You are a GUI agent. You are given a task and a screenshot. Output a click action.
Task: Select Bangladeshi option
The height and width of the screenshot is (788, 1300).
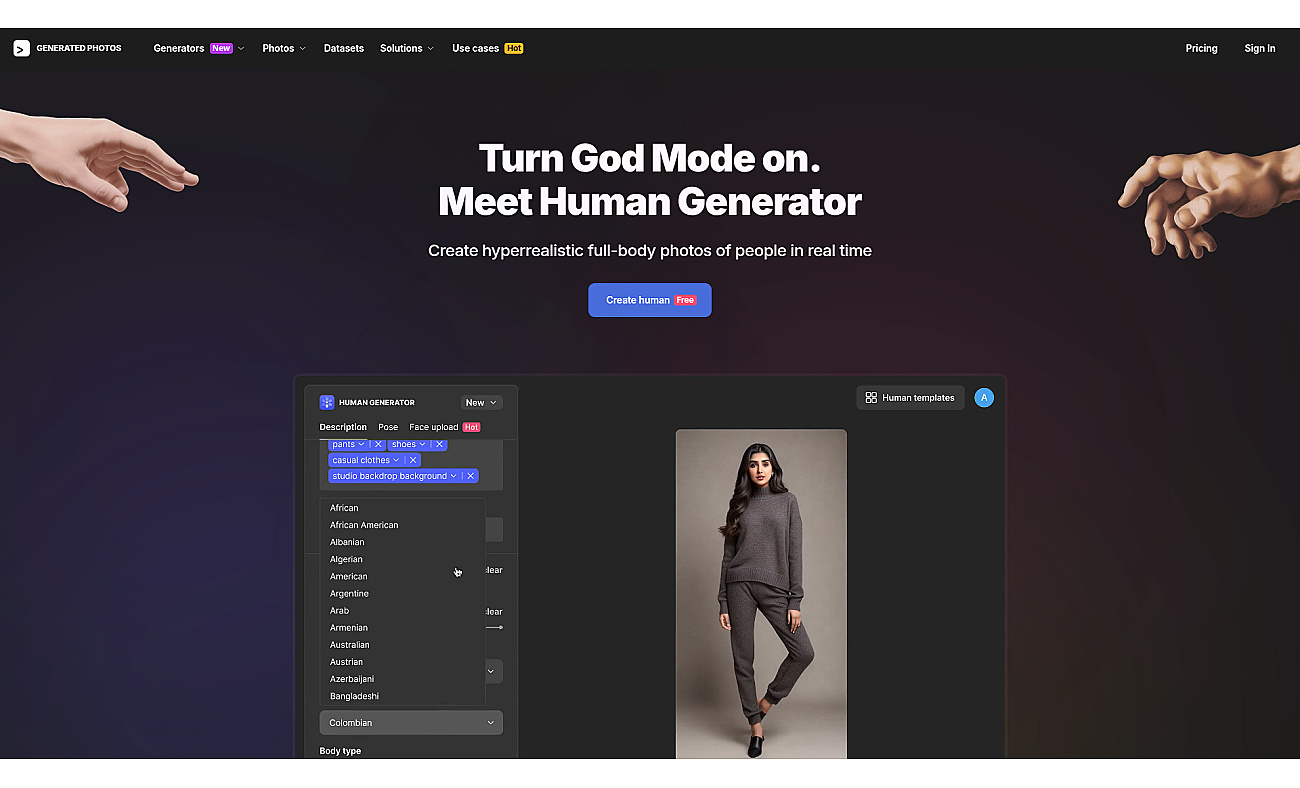point(402,696)
